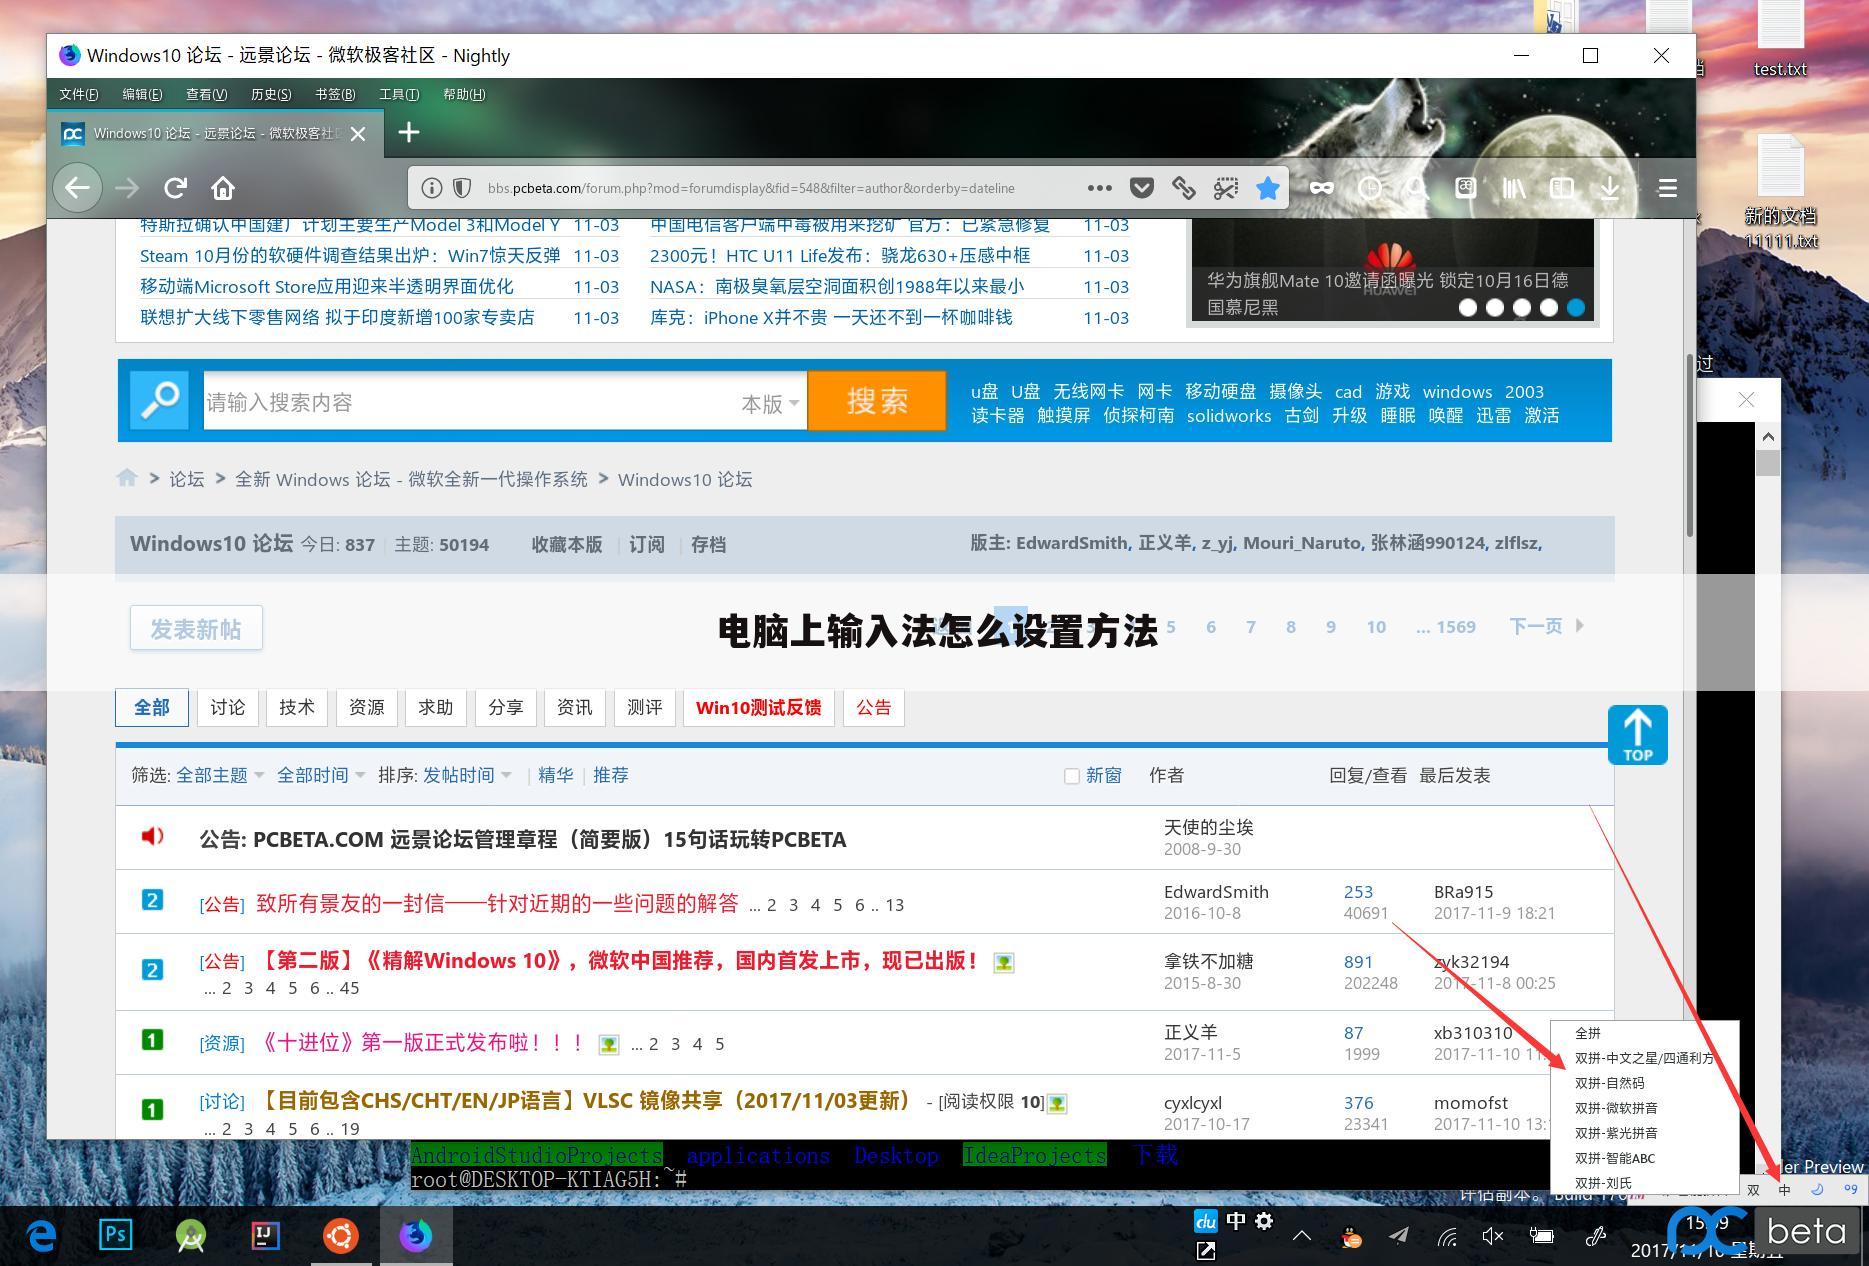This screenshot has height=1266, width=1869.
Task: Open the 工具(T) menu
Action: click(399, 94)
